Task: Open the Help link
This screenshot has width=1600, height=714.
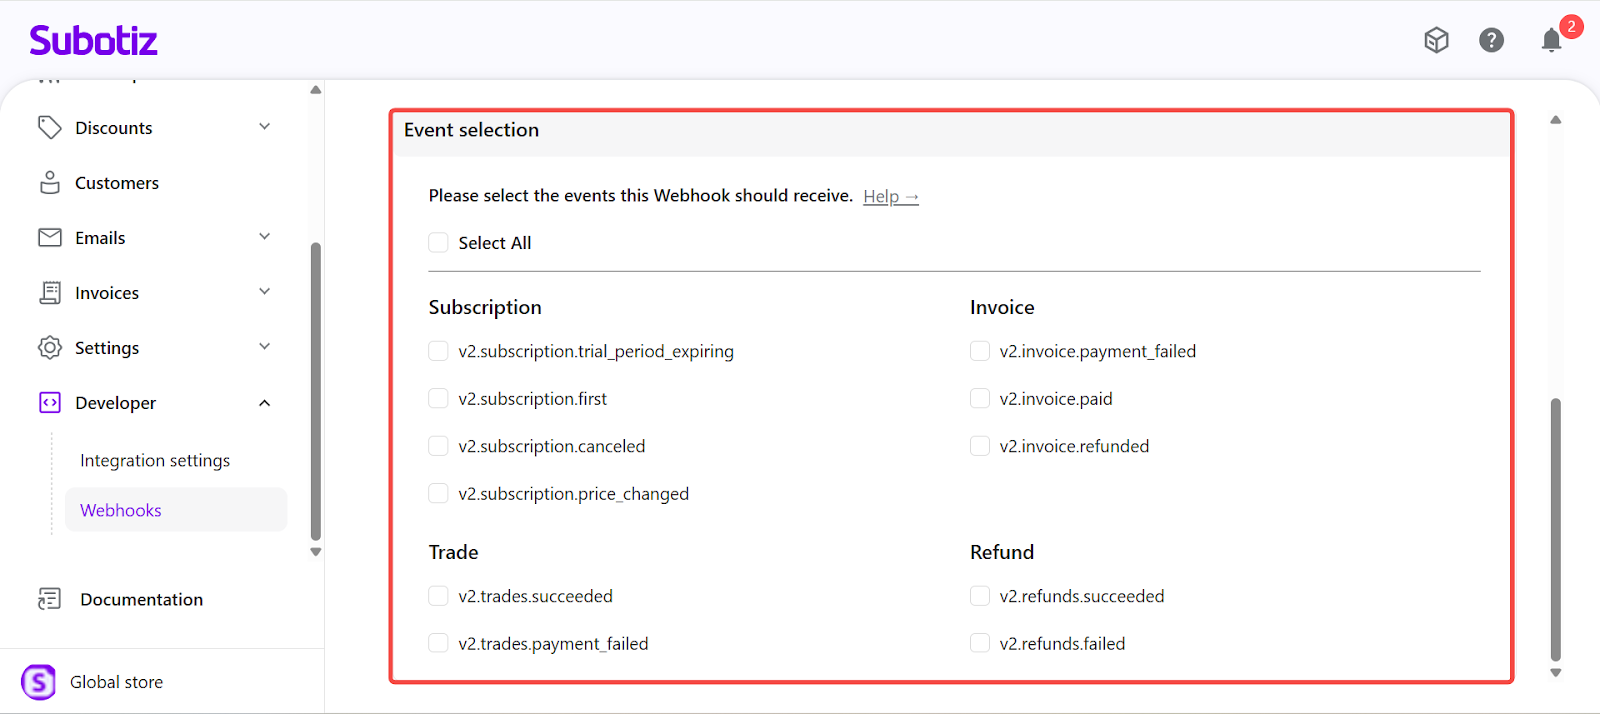Action: click(x=890, y=197)
